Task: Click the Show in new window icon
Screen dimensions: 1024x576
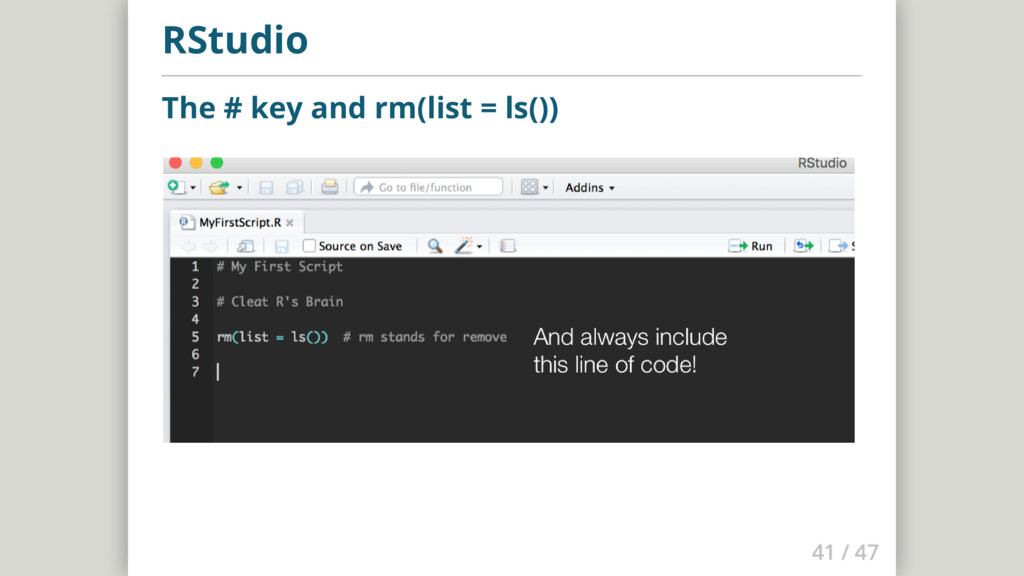Action: tap(246, 246)
